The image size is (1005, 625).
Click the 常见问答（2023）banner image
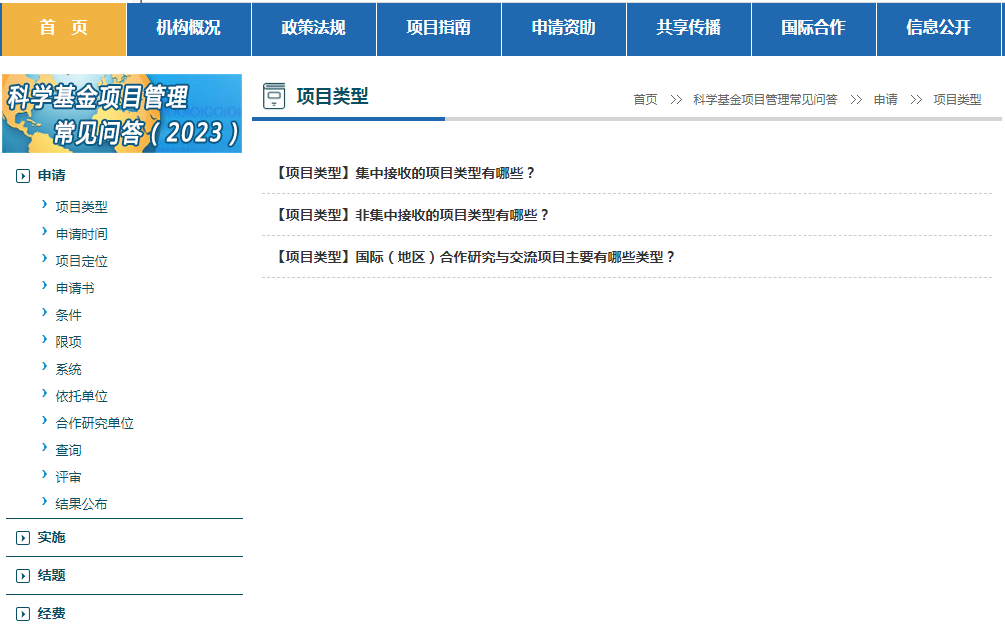pyautogui.click(x=122, y=111)
